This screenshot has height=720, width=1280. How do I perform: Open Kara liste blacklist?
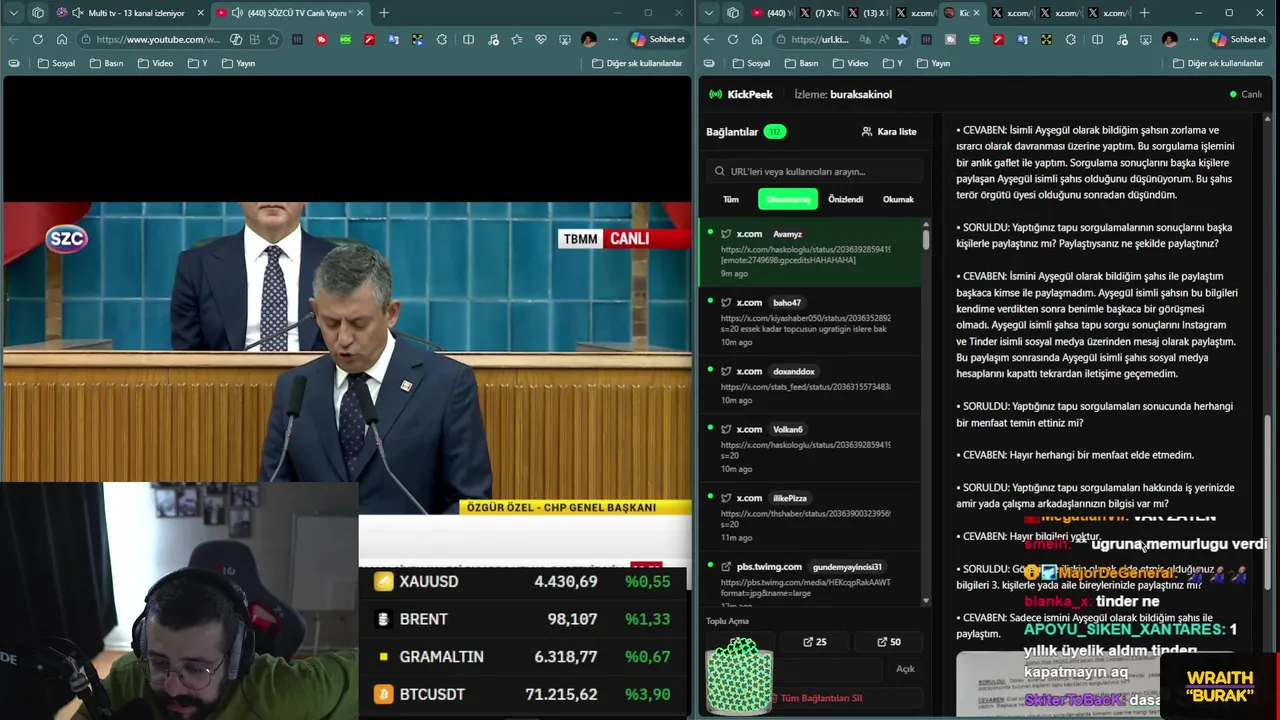[x=889, y=131]
